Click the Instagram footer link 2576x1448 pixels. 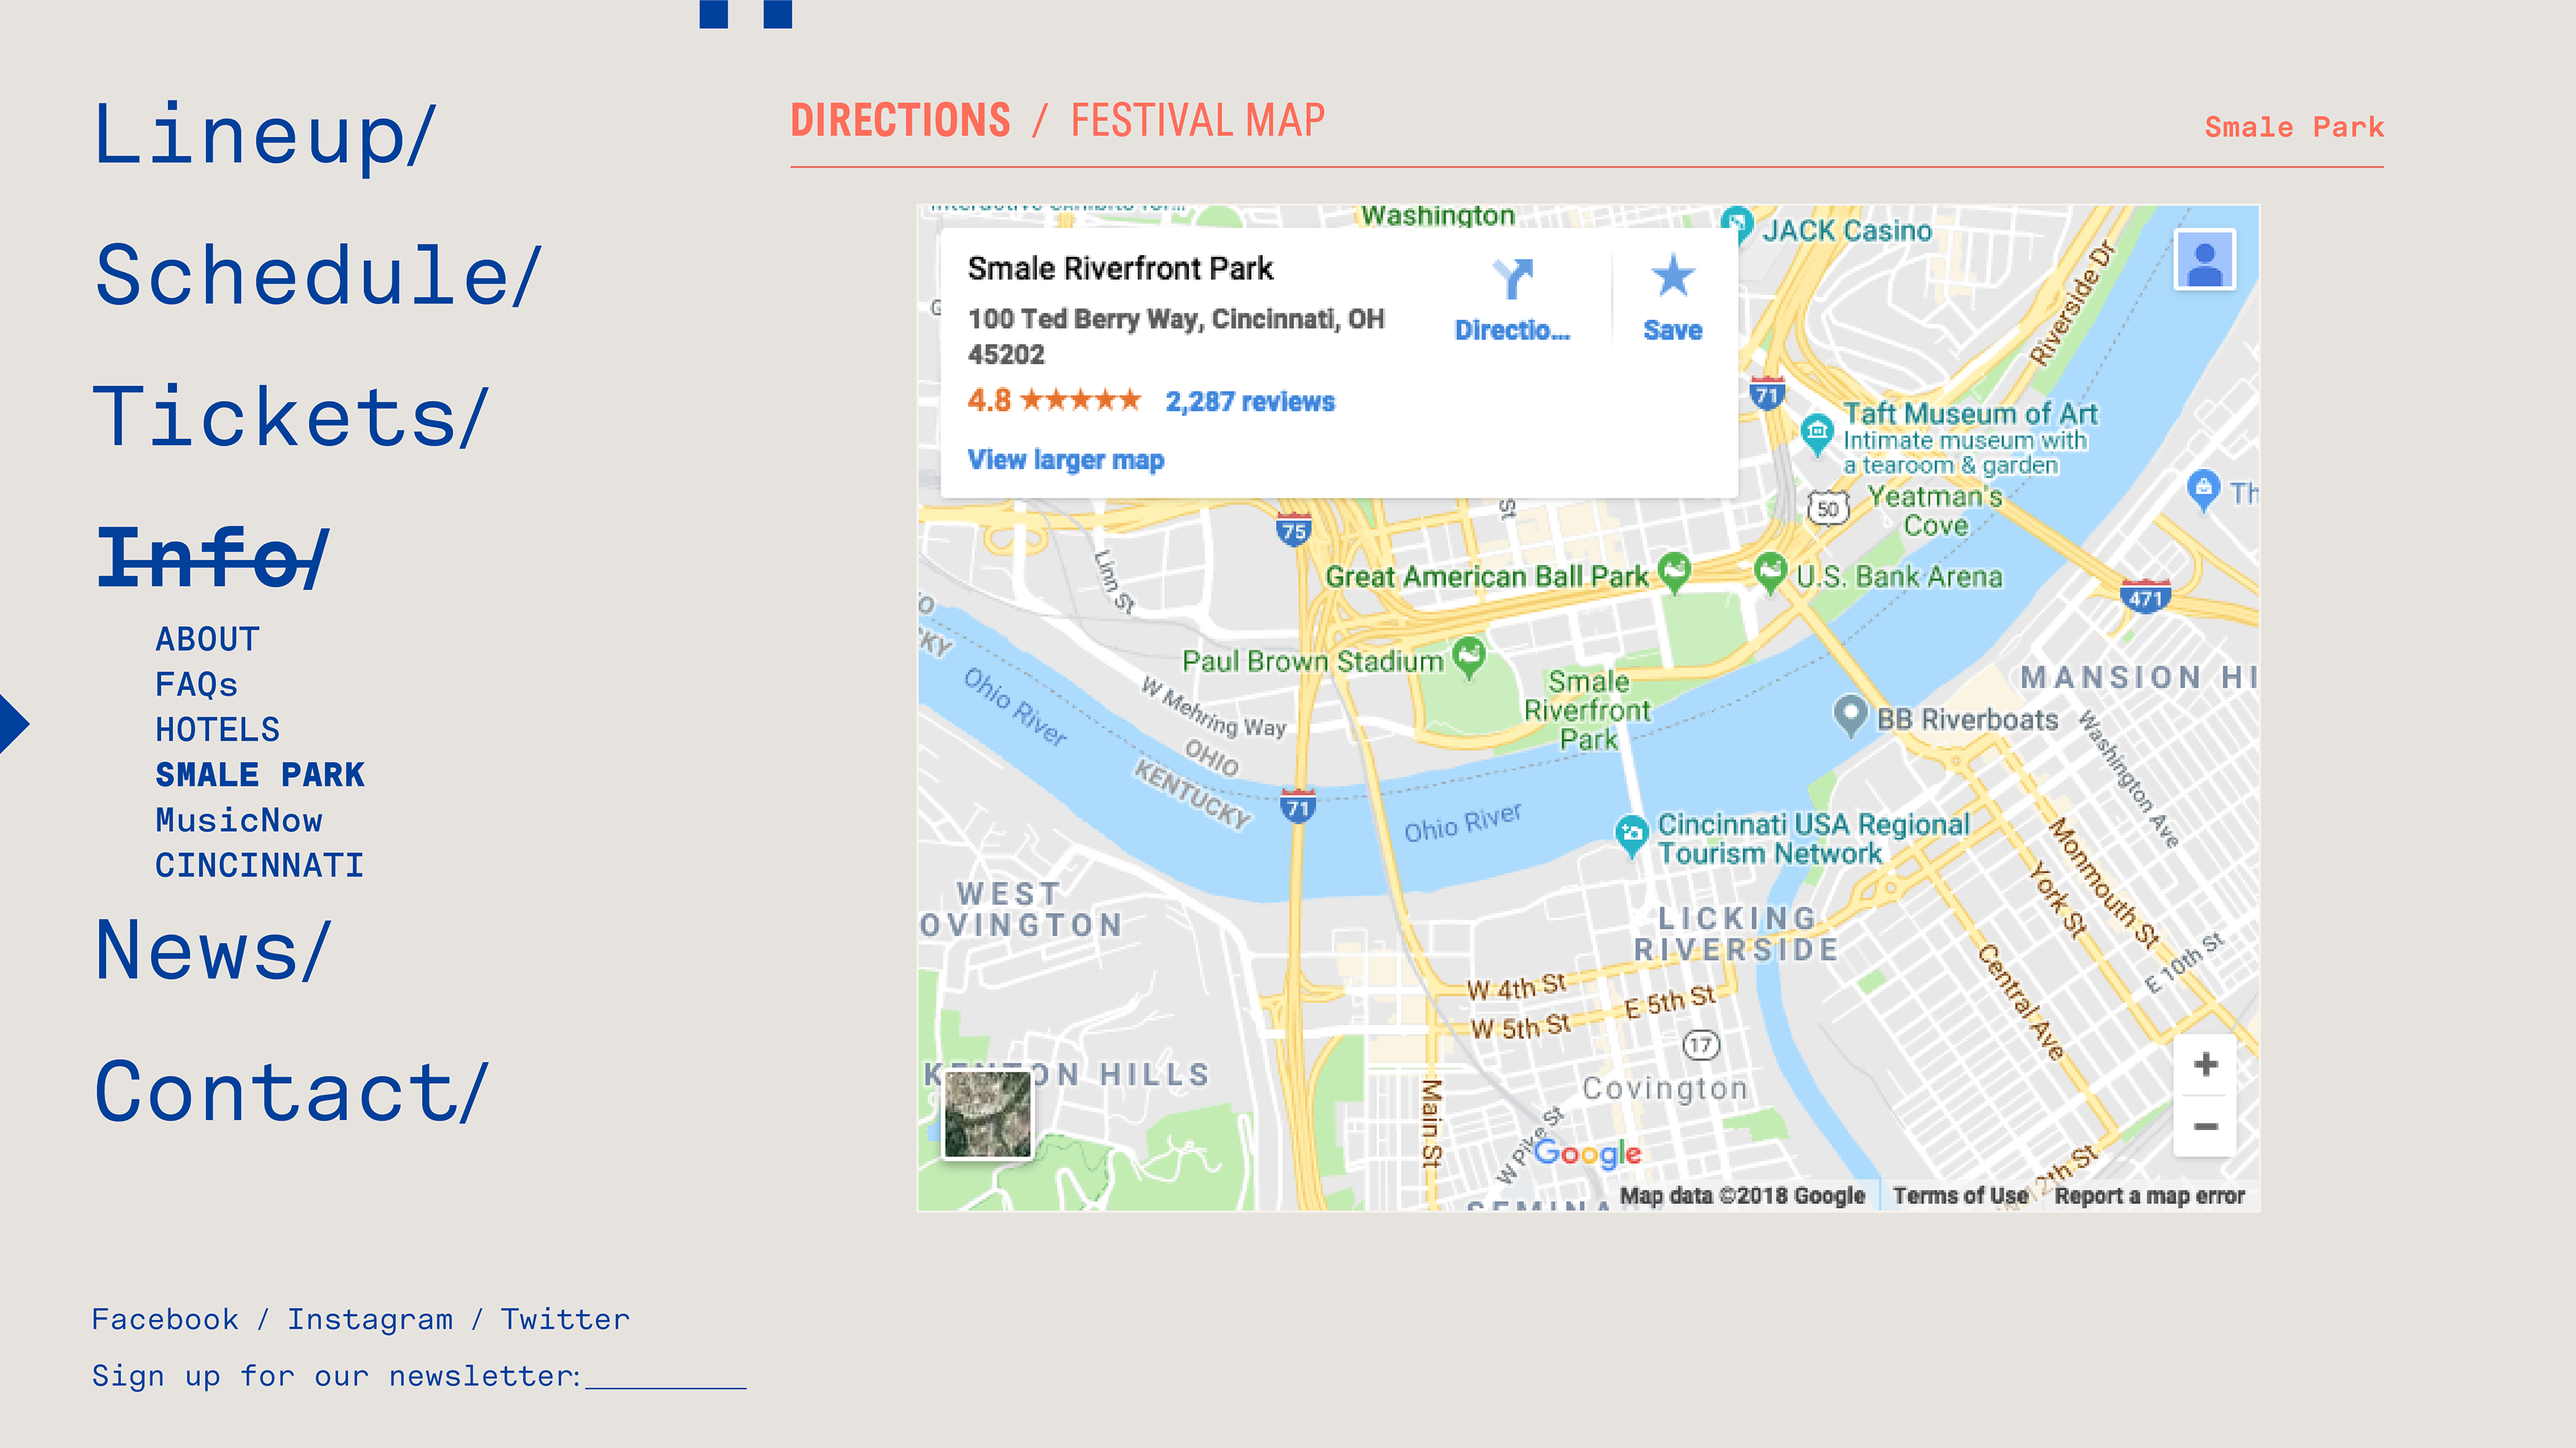pyautogui.click(x=370, y=1320)
